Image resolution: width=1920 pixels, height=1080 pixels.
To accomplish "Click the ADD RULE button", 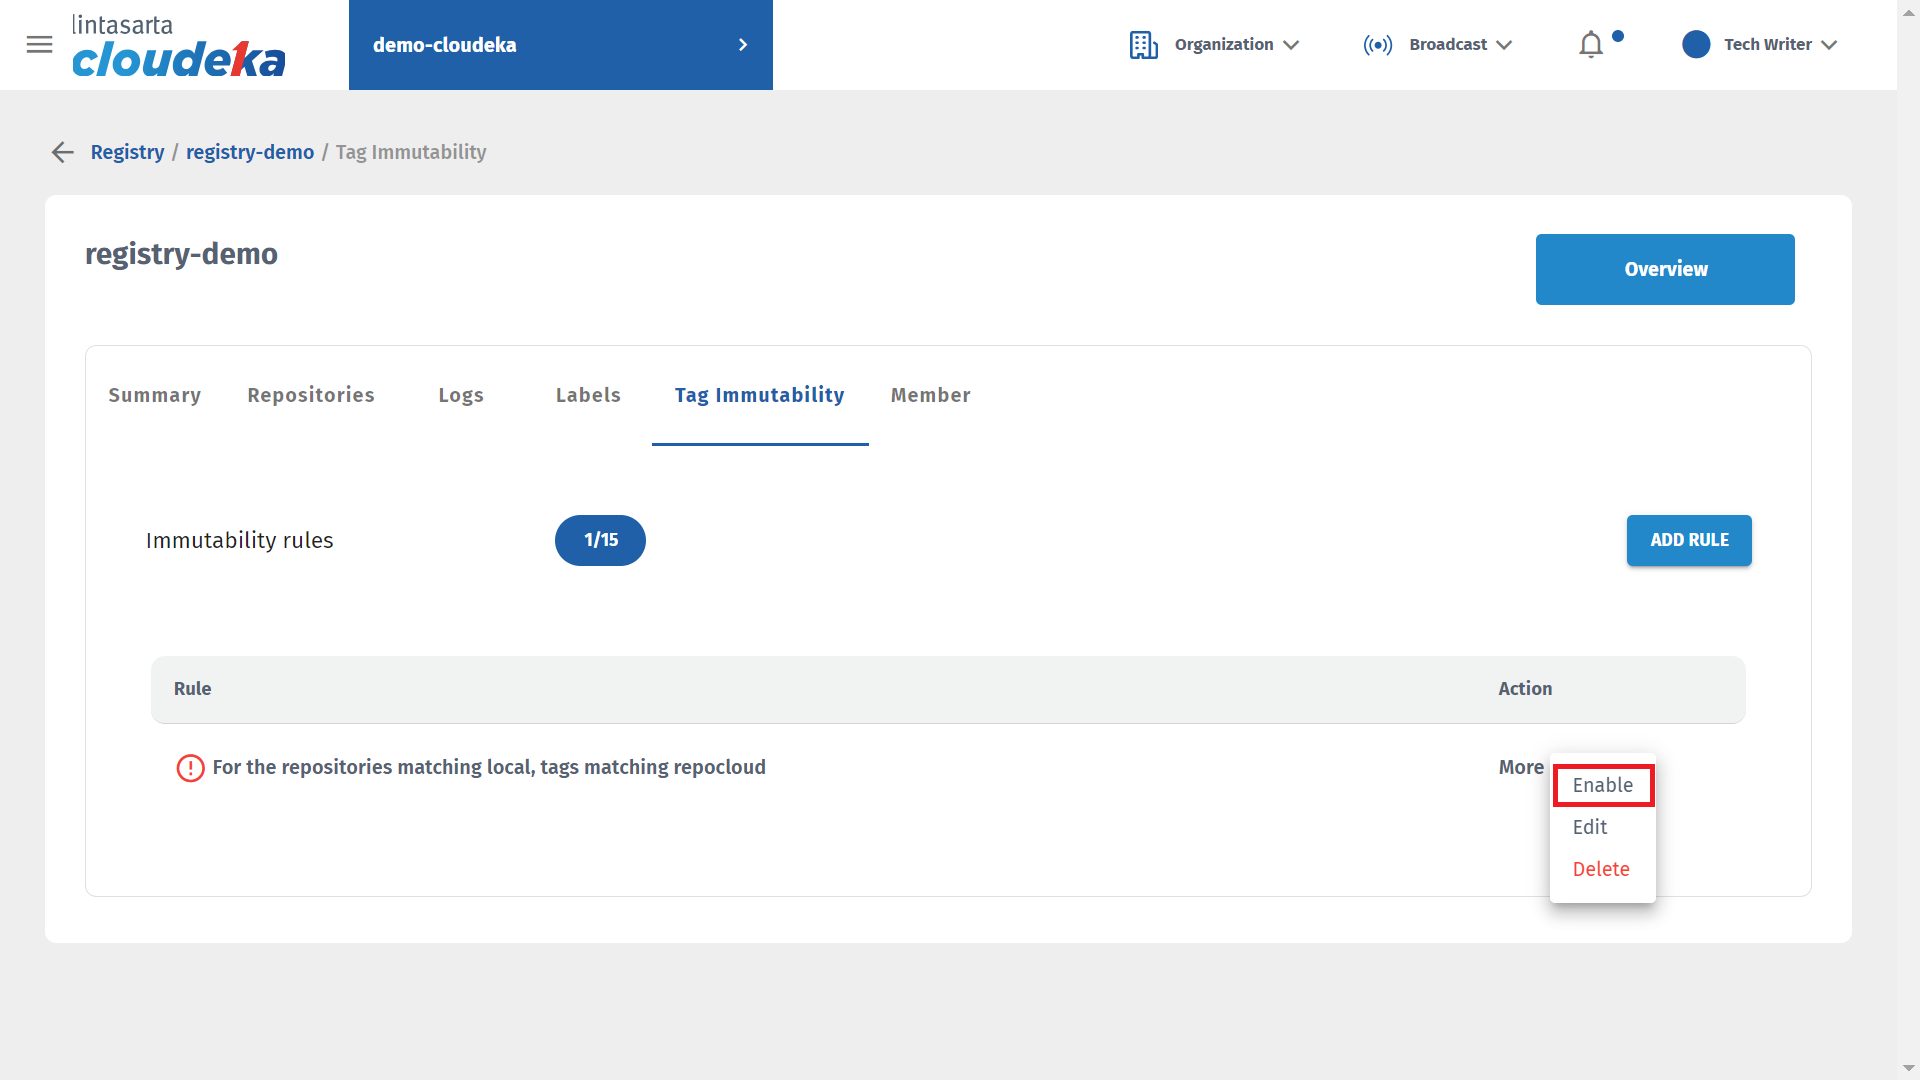I will click(x=1688, y=541).
